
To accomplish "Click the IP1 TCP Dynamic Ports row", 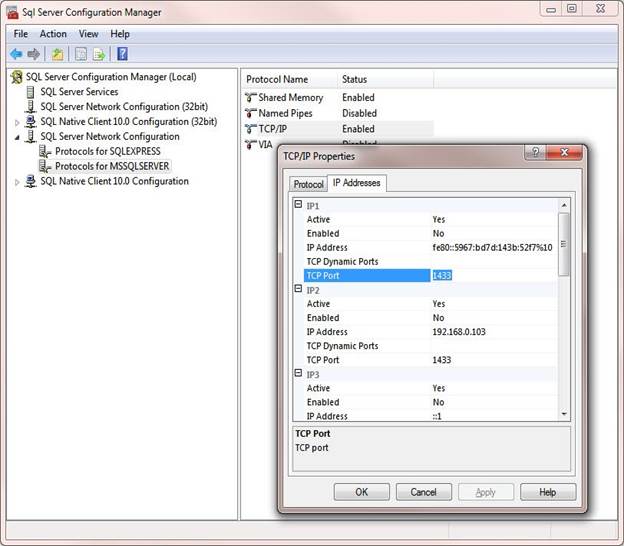I will 430,261.
